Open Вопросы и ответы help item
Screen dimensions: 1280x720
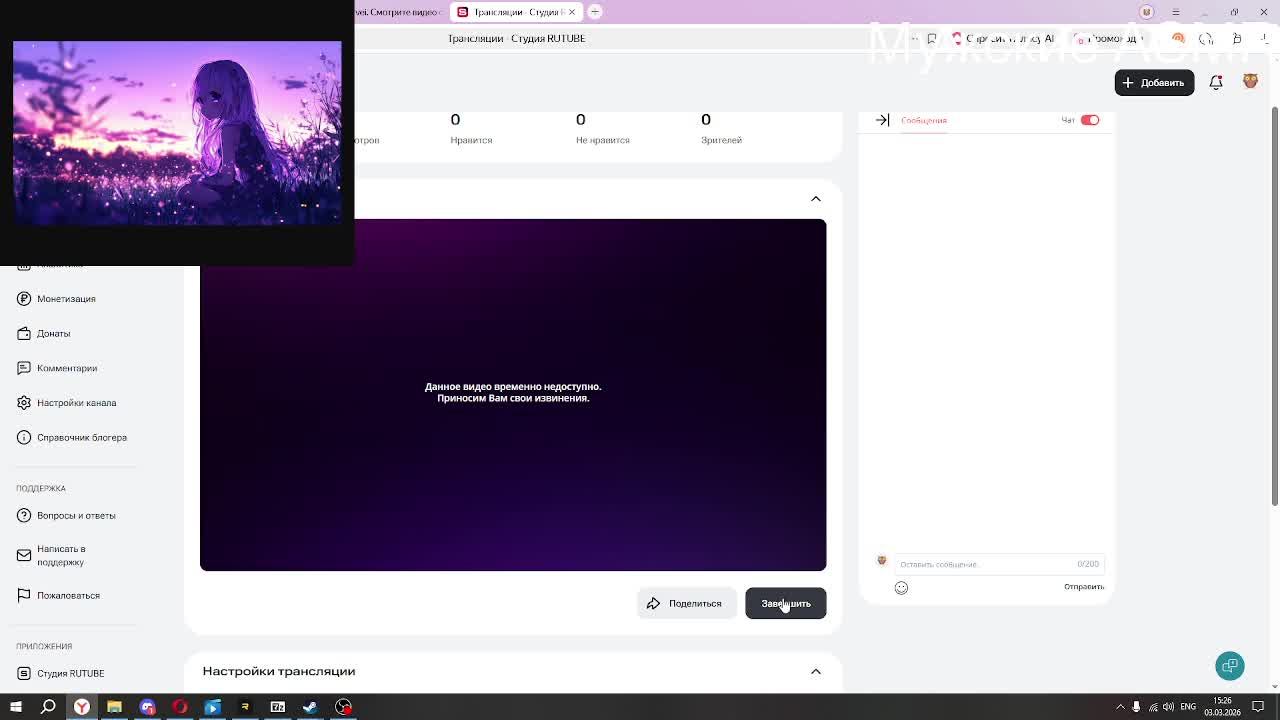tap(66, 515)
